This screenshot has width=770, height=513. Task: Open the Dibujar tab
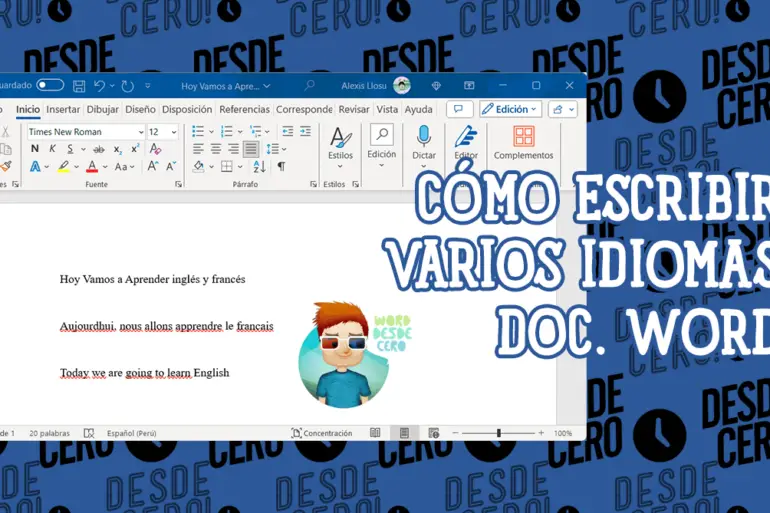click(x=103, y=109)
